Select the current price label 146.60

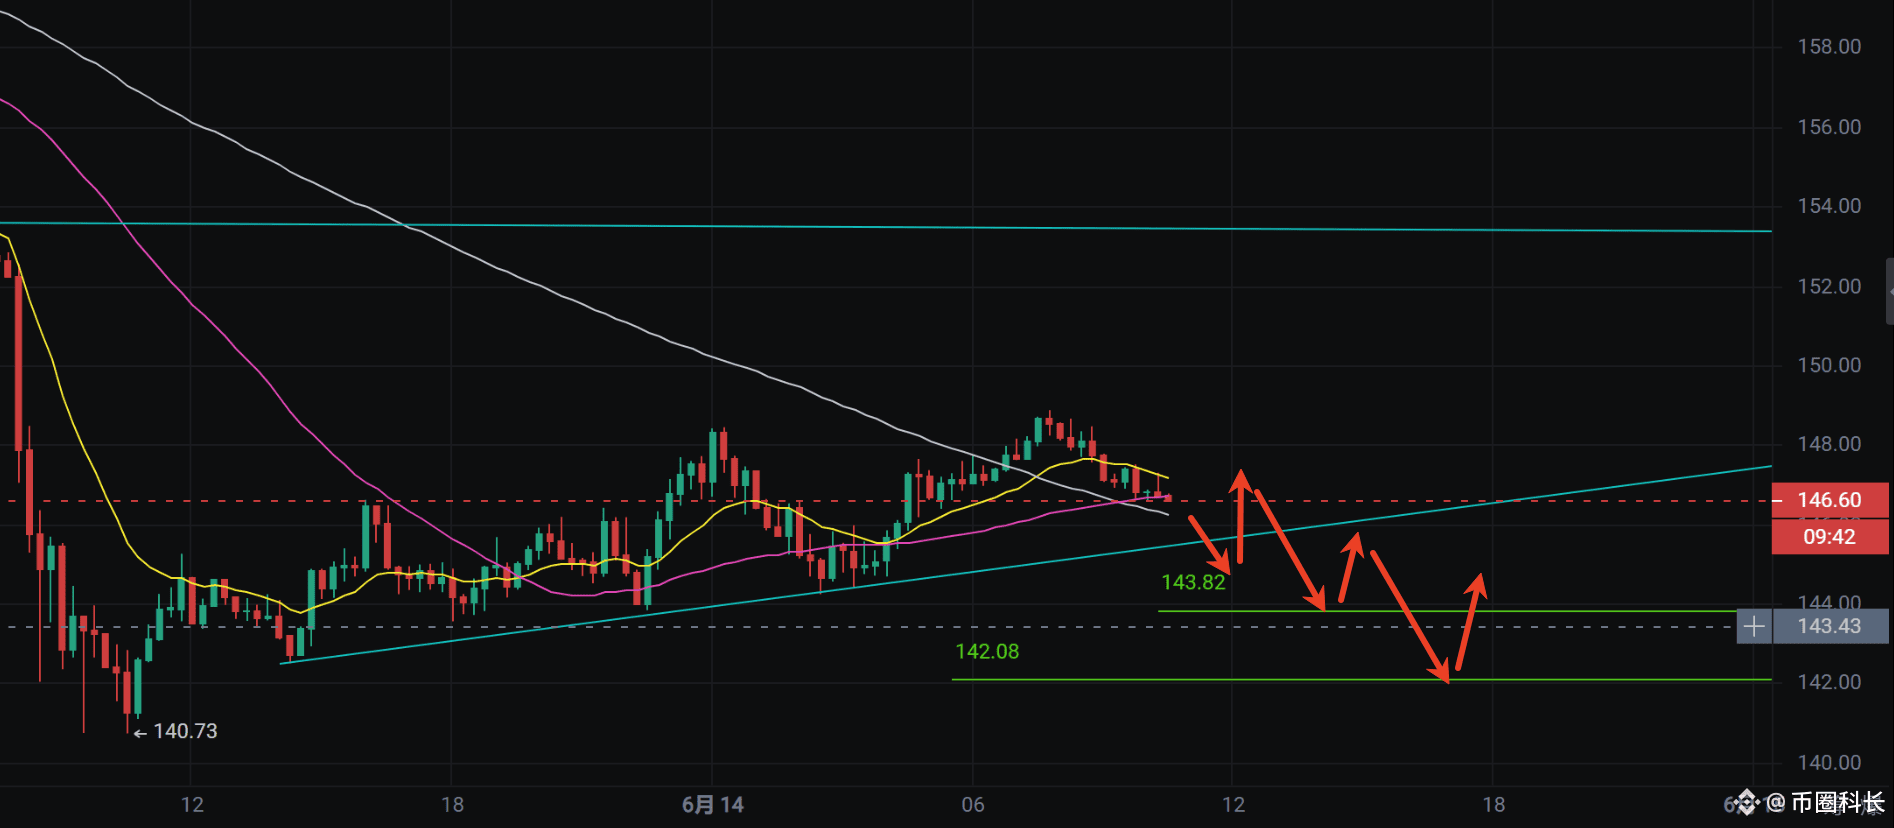[1830, 500]
